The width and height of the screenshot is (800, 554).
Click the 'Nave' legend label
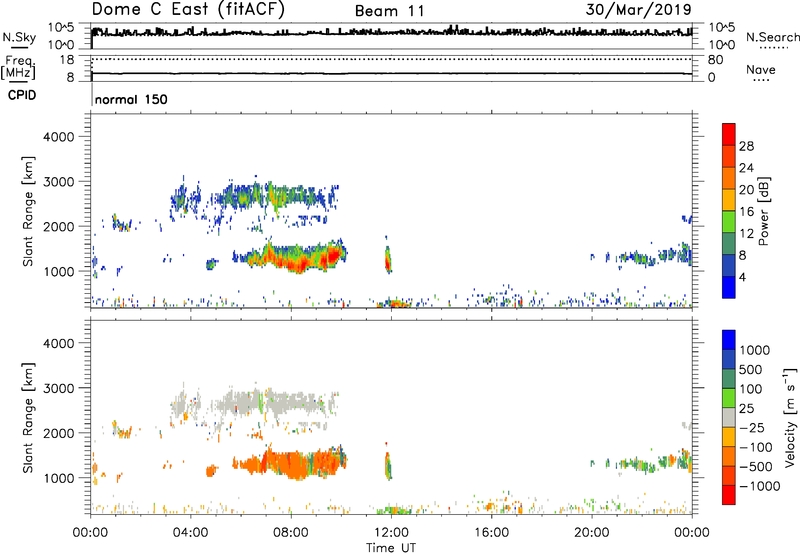point(761,69)
